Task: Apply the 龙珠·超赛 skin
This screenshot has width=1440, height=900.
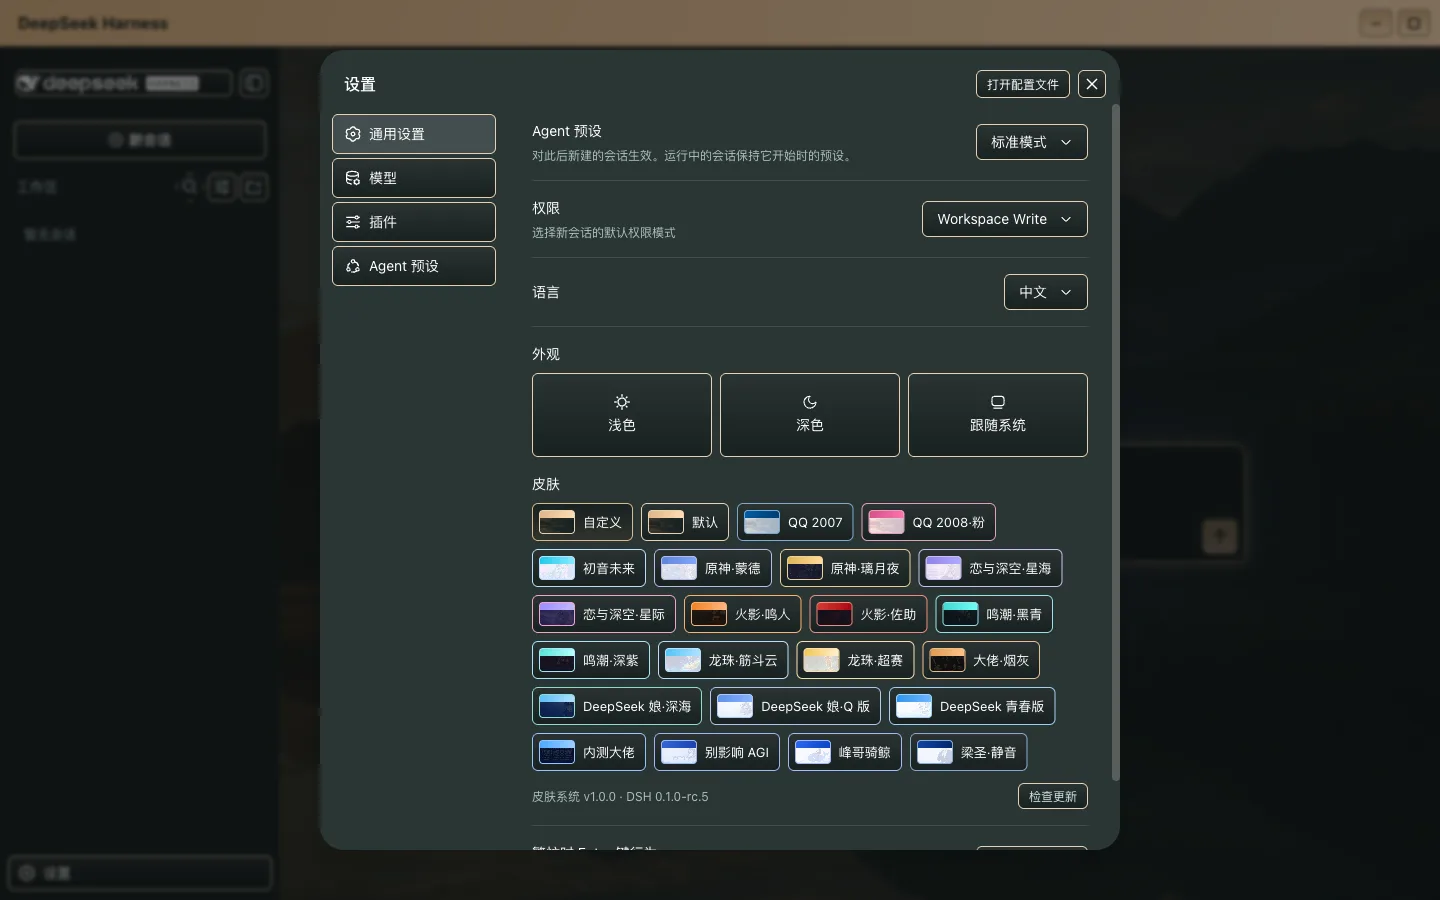Action: [855, 660]
